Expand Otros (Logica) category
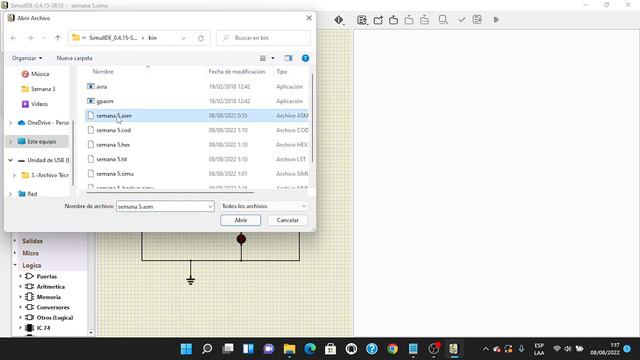Screen dimensions: 640x360 pos(20,317)
